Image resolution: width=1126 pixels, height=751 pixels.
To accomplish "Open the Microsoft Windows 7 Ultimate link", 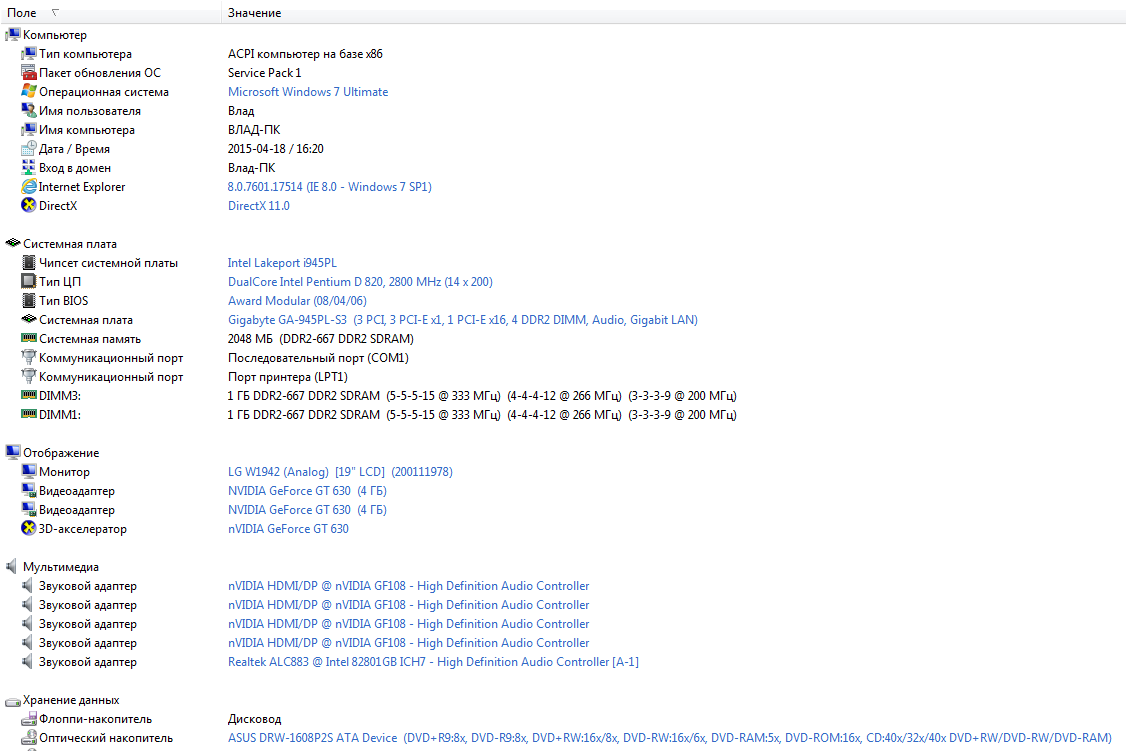I will point(308,92).
